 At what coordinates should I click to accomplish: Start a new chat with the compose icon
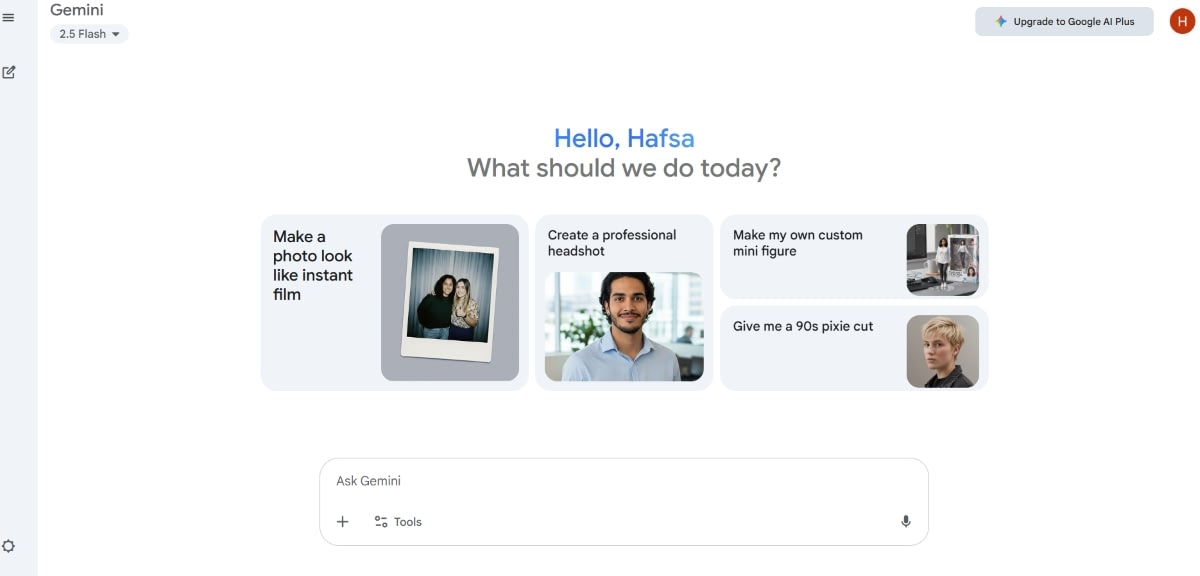(x=9, y=72)
